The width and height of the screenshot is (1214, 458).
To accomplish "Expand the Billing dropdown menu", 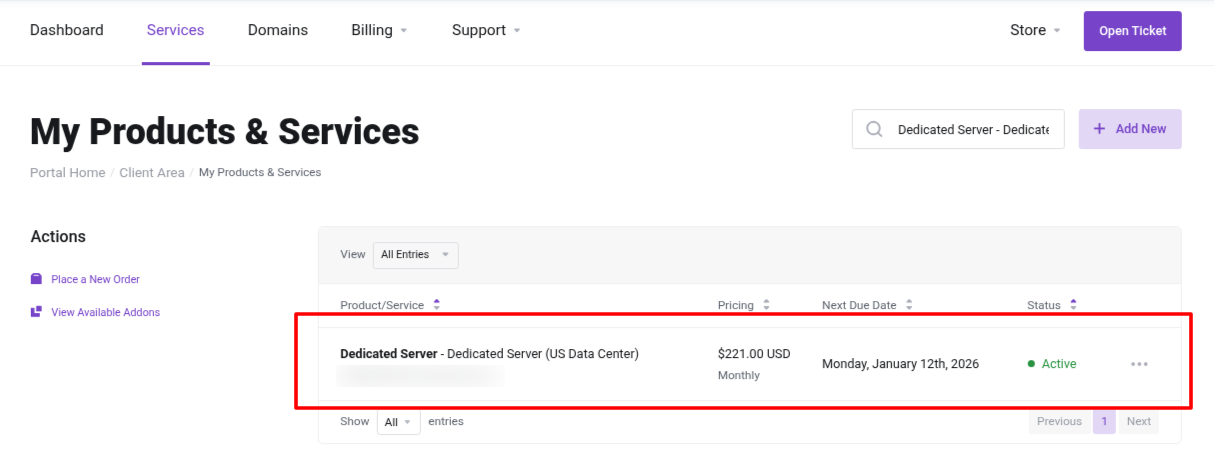I will (379, 30).
